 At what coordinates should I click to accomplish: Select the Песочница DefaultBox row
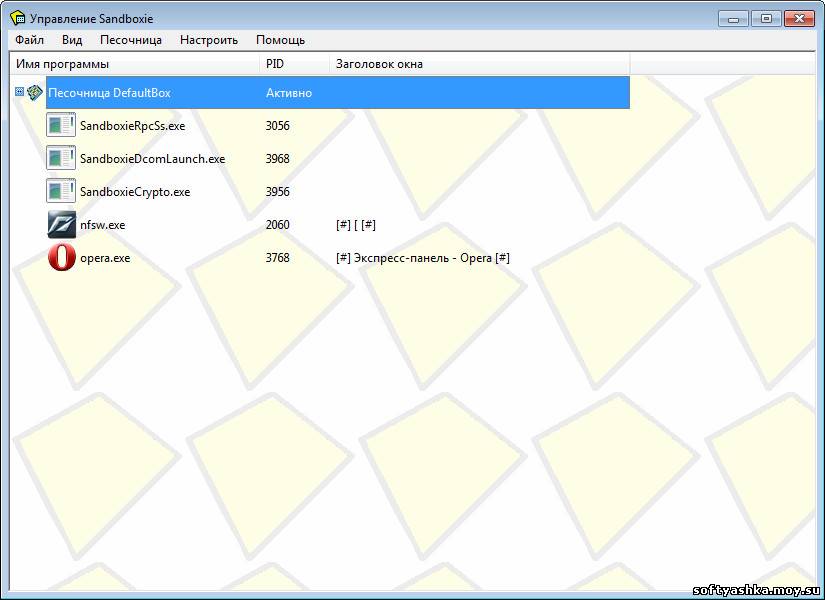click(x=338, y=93)
